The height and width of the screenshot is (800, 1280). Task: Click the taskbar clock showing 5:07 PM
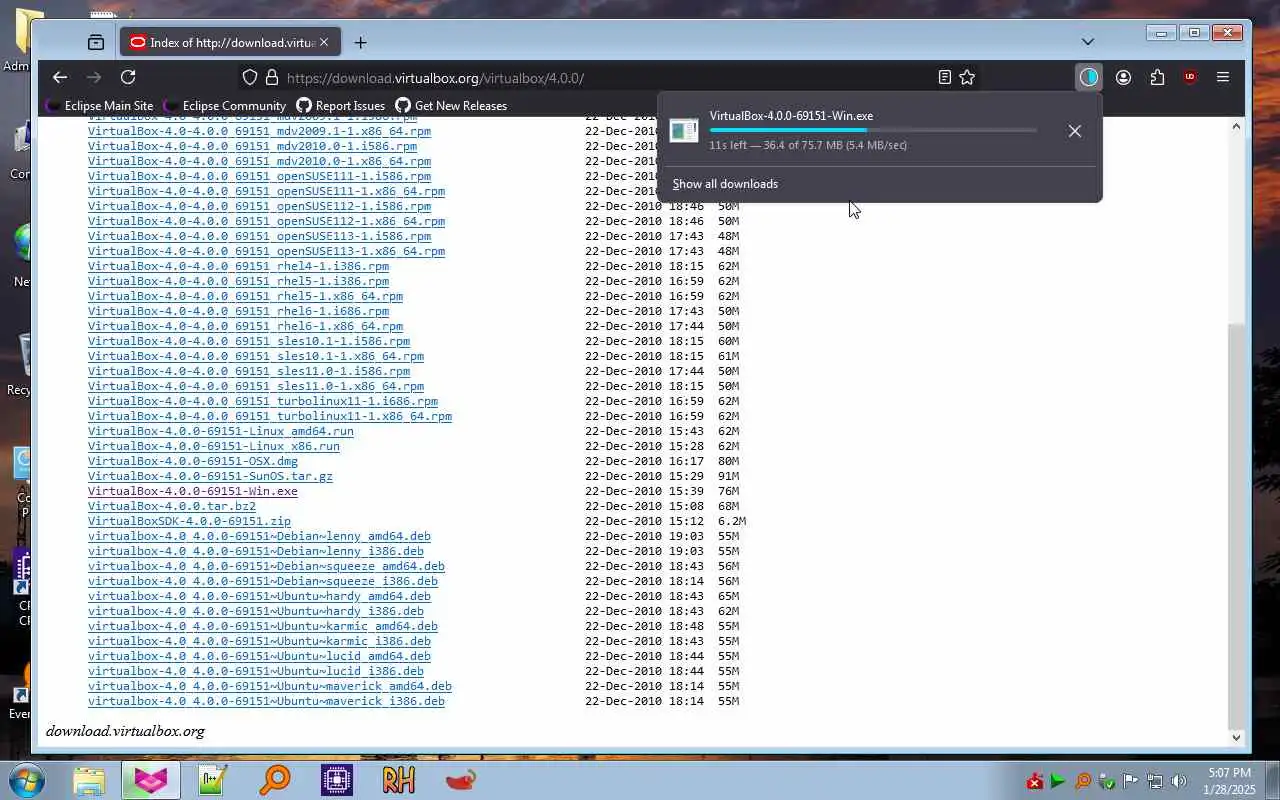(x=1230, y=781)
